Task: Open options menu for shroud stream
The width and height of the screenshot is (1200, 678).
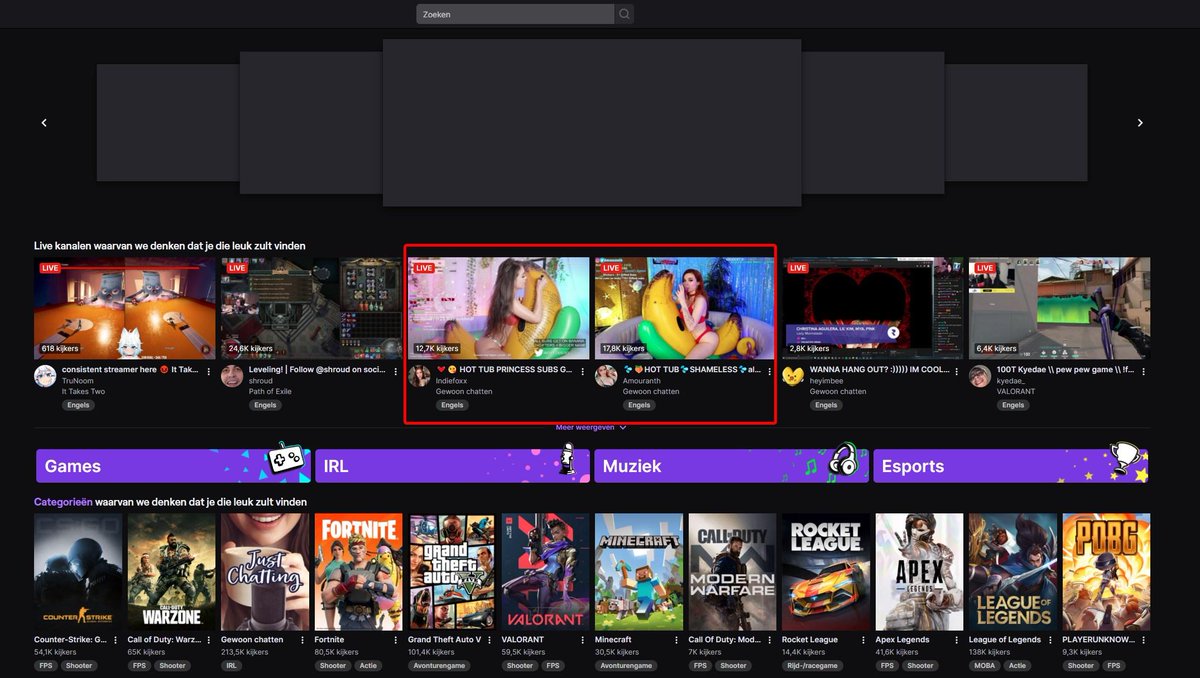Action: click(396, 371)
